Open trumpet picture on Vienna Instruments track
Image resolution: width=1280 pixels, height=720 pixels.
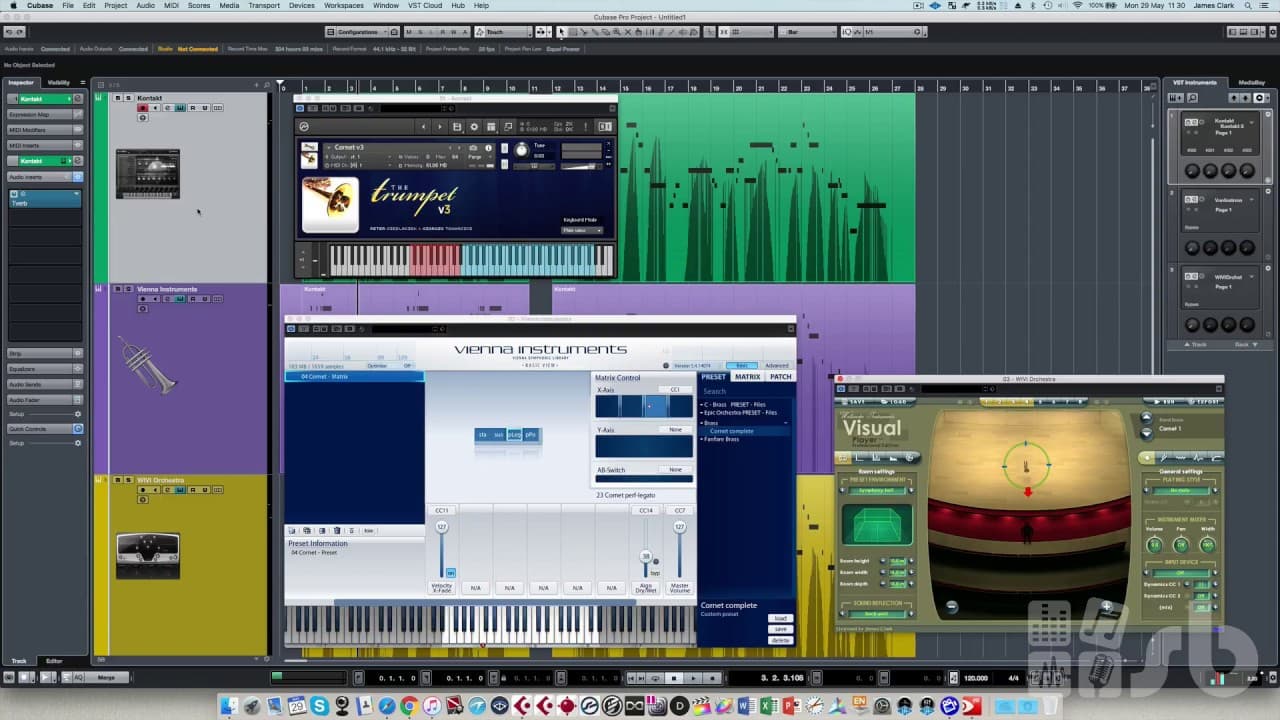148,365
